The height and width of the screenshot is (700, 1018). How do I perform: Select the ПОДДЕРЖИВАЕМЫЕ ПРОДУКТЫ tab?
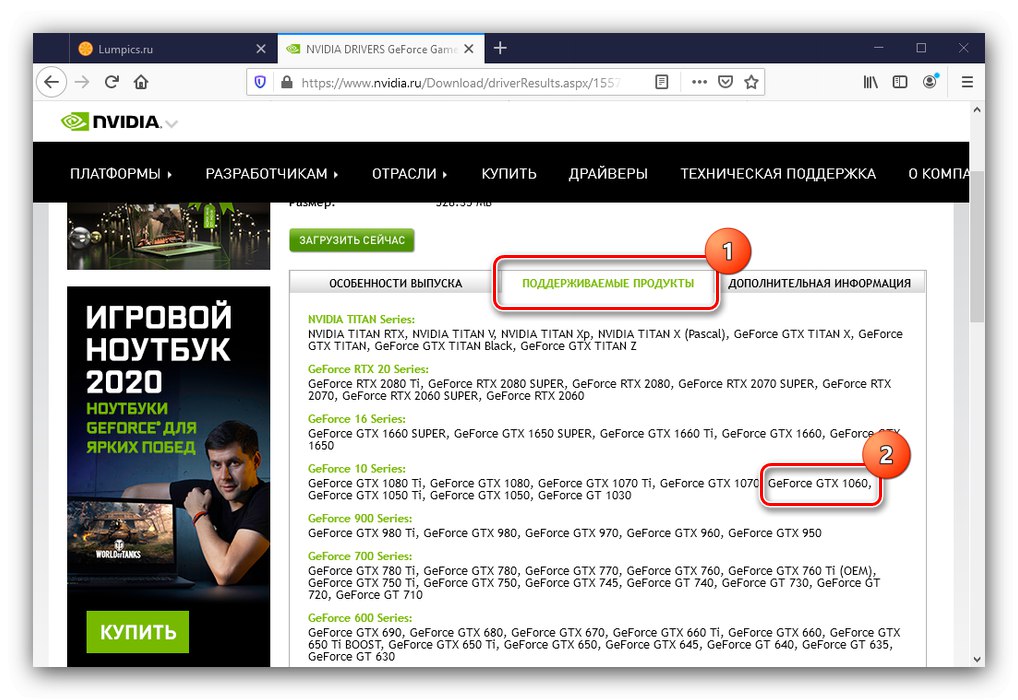tap(608, 283)
